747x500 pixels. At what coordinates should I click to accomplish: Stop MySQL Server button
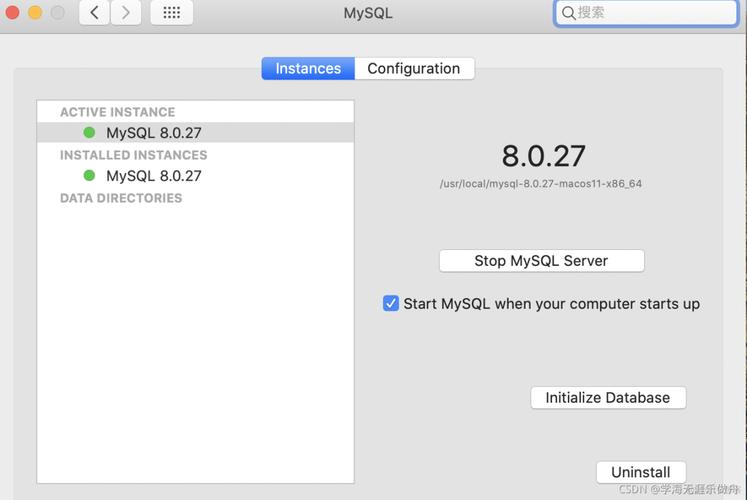(542, 261)
